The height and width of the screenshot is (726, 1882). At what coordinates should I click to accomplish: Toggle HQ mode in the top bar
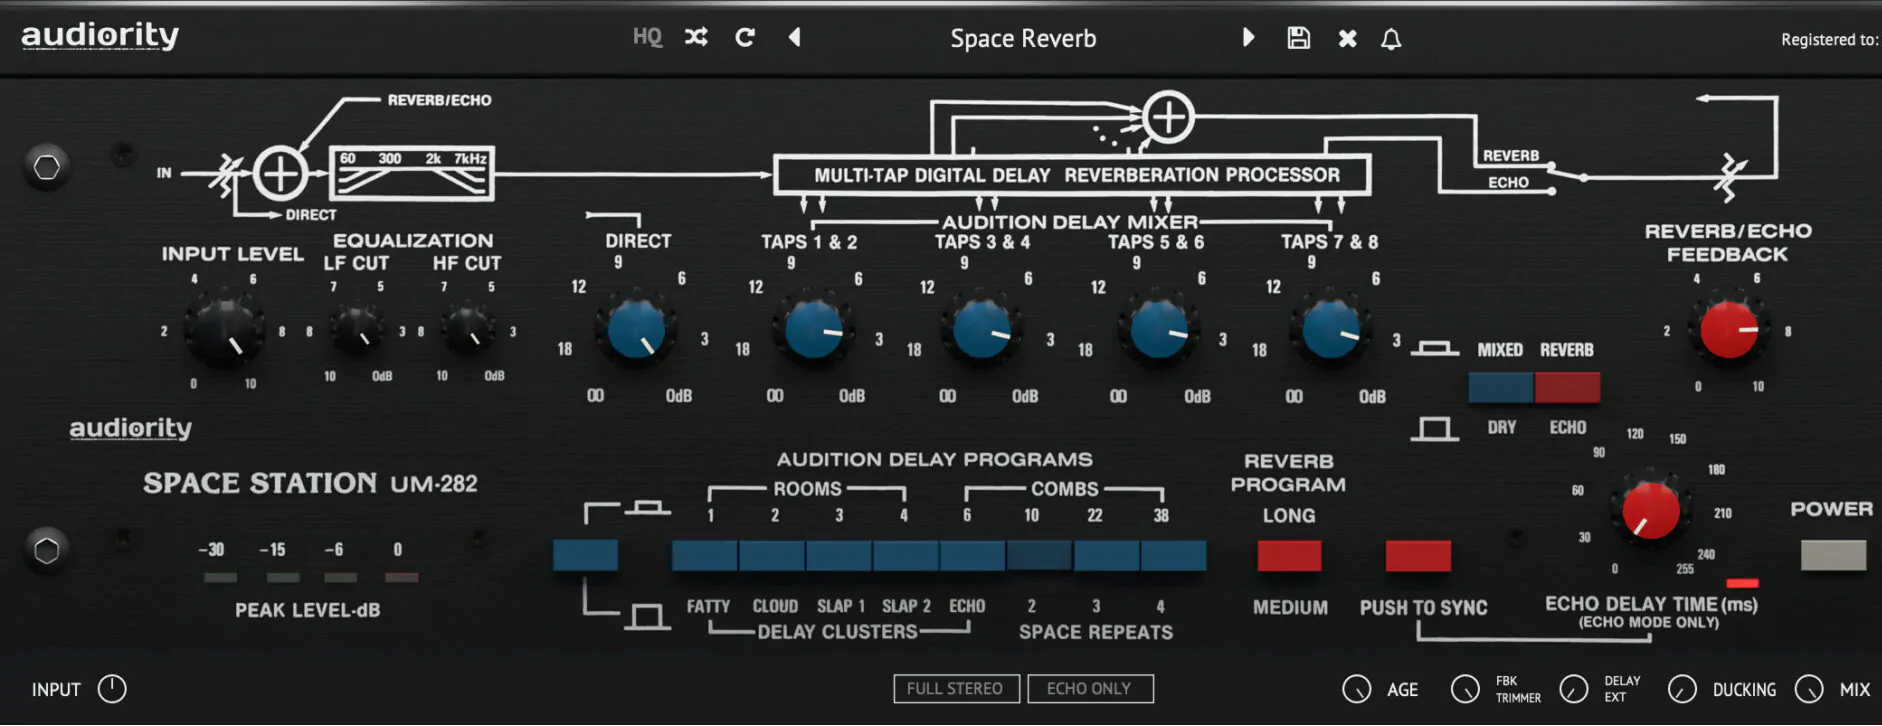tap(647, 38)
